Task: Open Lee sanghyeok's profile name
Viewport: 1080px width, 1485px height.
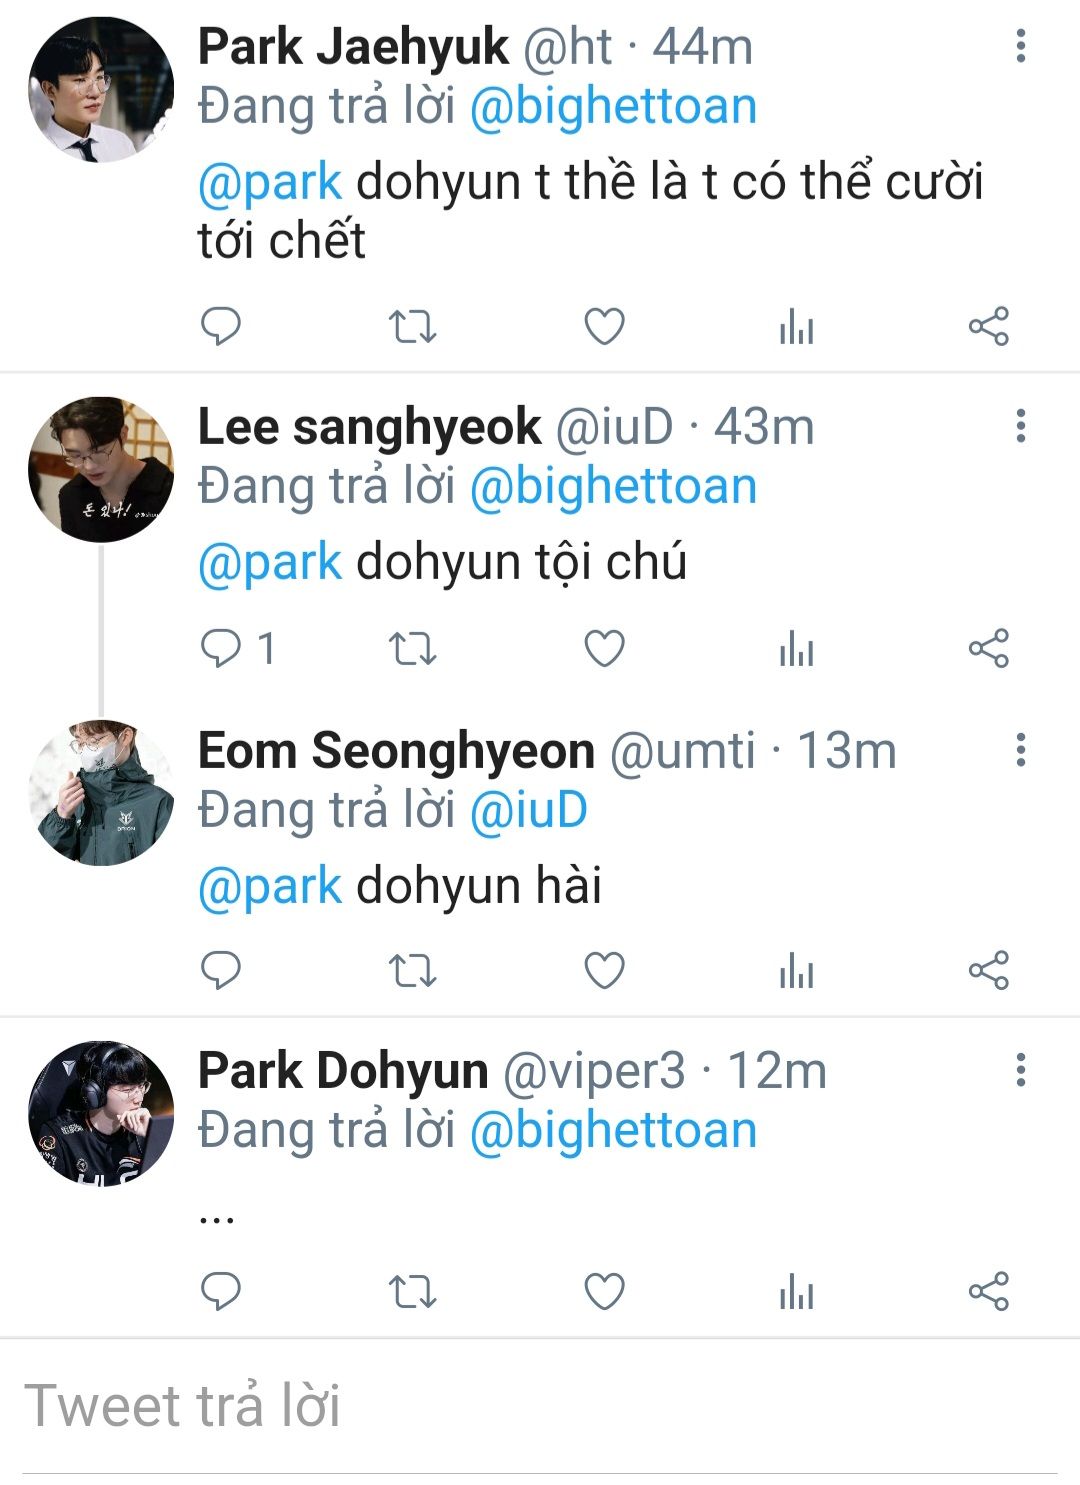Action: tap(369, 427)
